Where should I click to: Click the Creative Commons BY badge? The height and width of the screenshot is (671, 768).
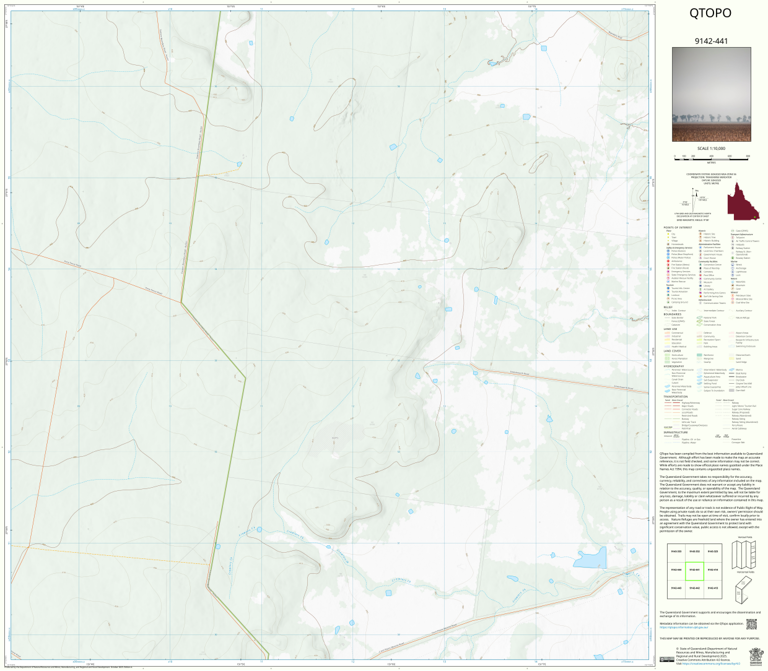pyautogui.click(x=666, y=660)
